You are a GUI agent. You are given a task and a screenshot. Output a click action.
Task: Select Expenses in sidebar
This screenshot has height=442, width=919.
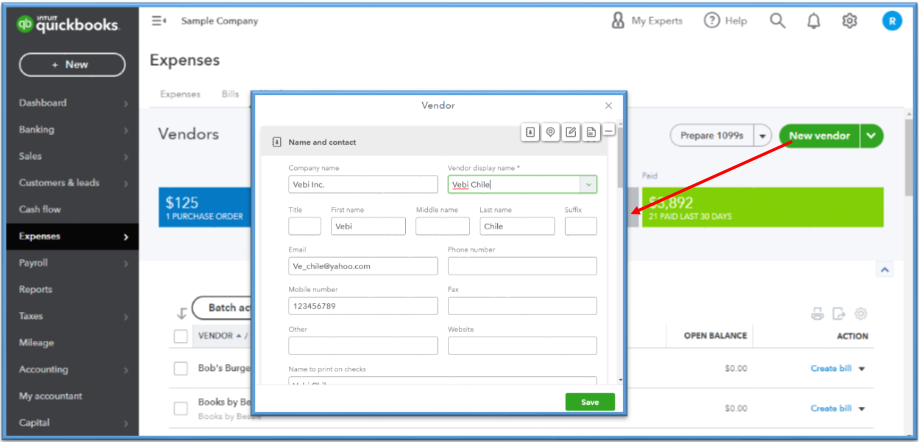(73, 236)
